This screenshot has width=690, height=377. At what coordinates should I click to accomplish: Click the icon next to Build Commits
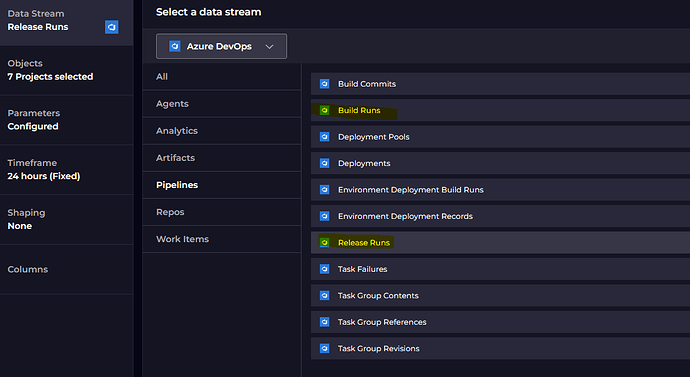(x=324, y=84)
